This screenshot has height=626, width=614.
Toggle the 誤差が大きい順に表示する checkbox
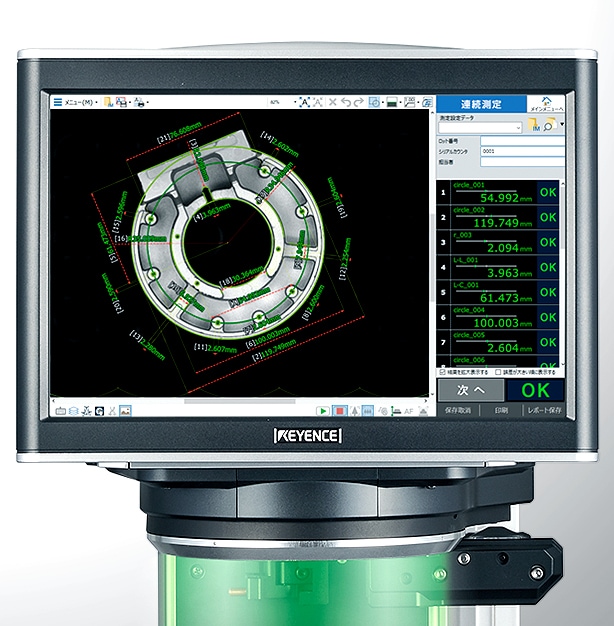[499, 372]
